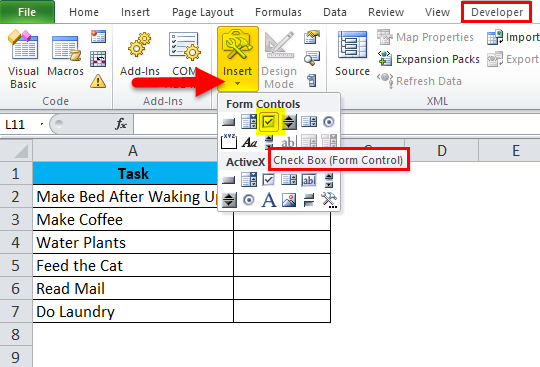Open the Visual Basic editor
The image size is (540, 367).
[23, 59]
